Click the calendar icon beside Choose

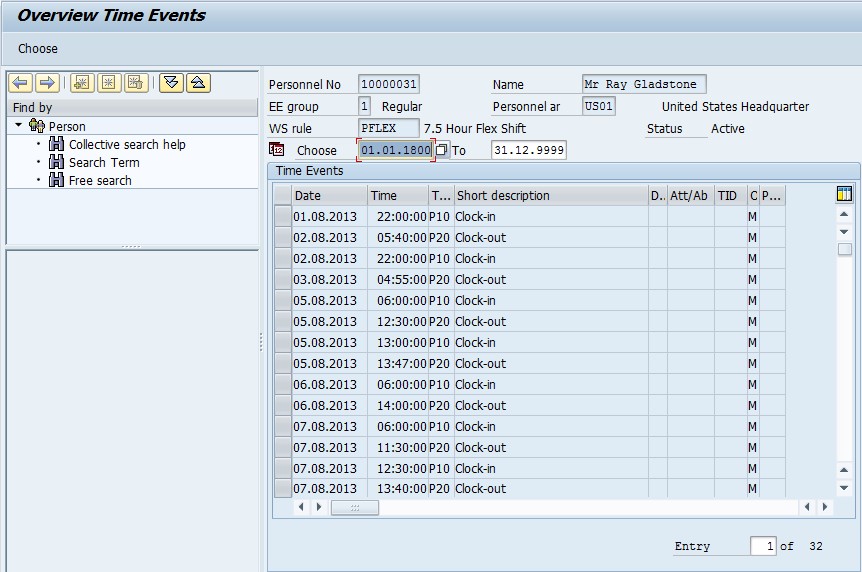pos(277,150)
